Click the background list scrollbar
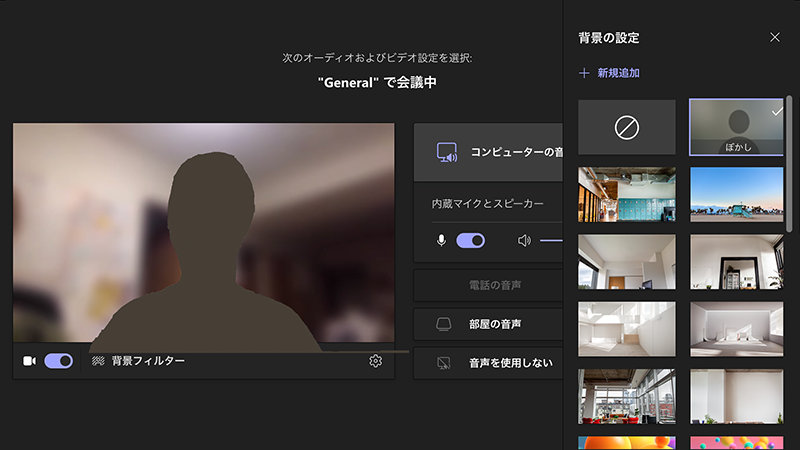Image resolution: width=800 pixels, height=450 pixels. tap(789, 163)
